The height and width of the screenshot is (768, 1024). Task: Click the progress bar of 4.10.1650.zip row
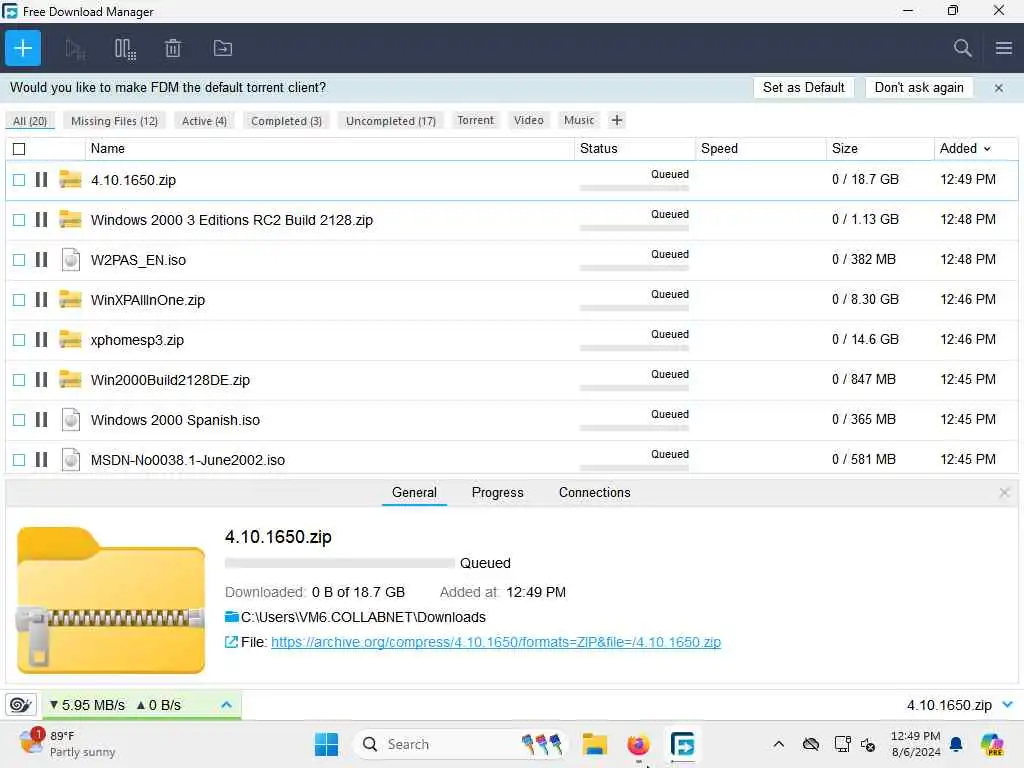634,188
